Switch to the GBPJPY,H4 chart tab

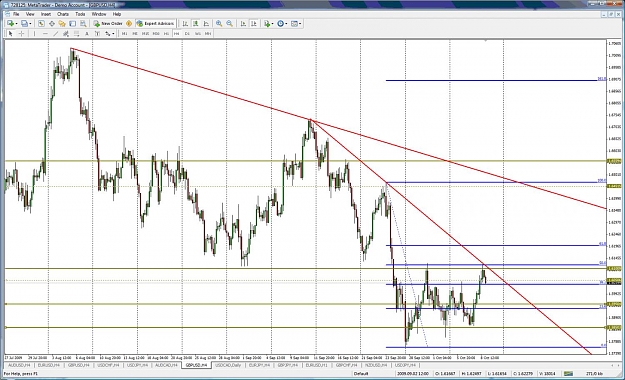[x=287, y=365]
